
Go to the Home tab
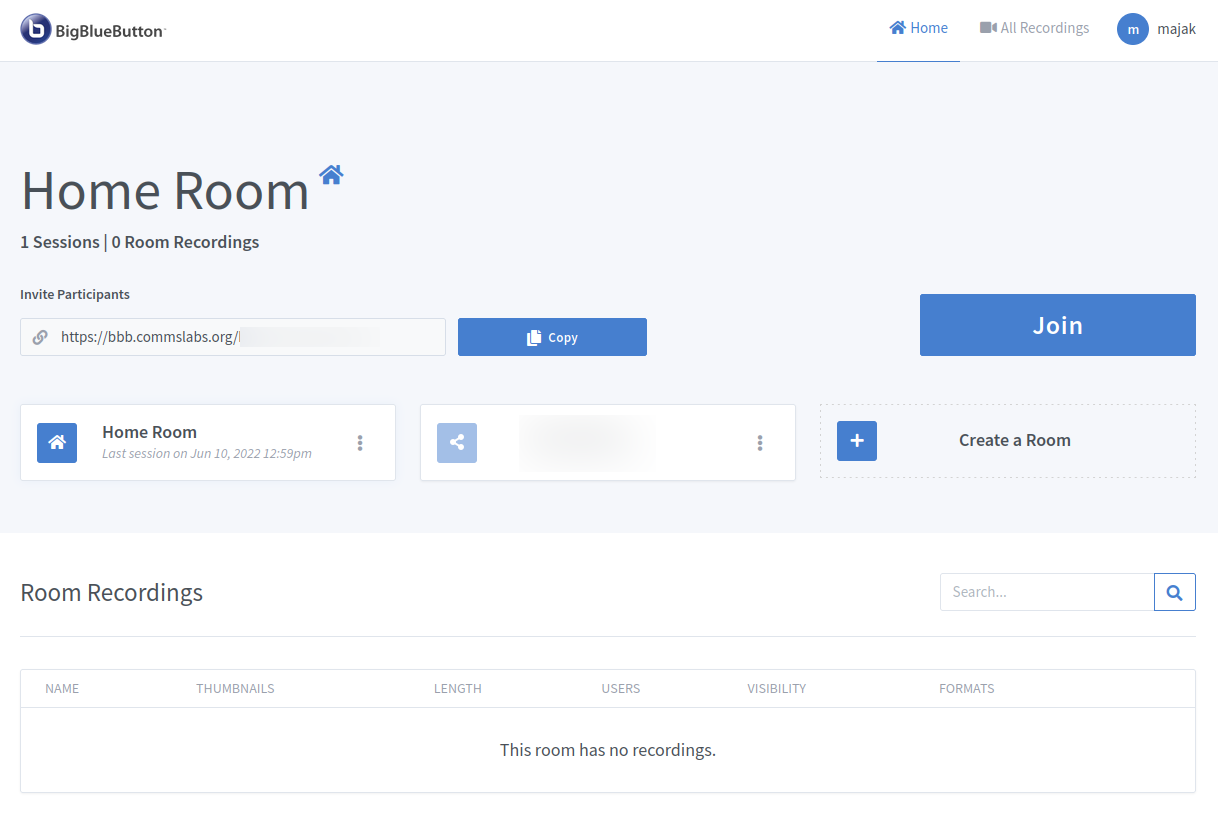click(918, 28)
